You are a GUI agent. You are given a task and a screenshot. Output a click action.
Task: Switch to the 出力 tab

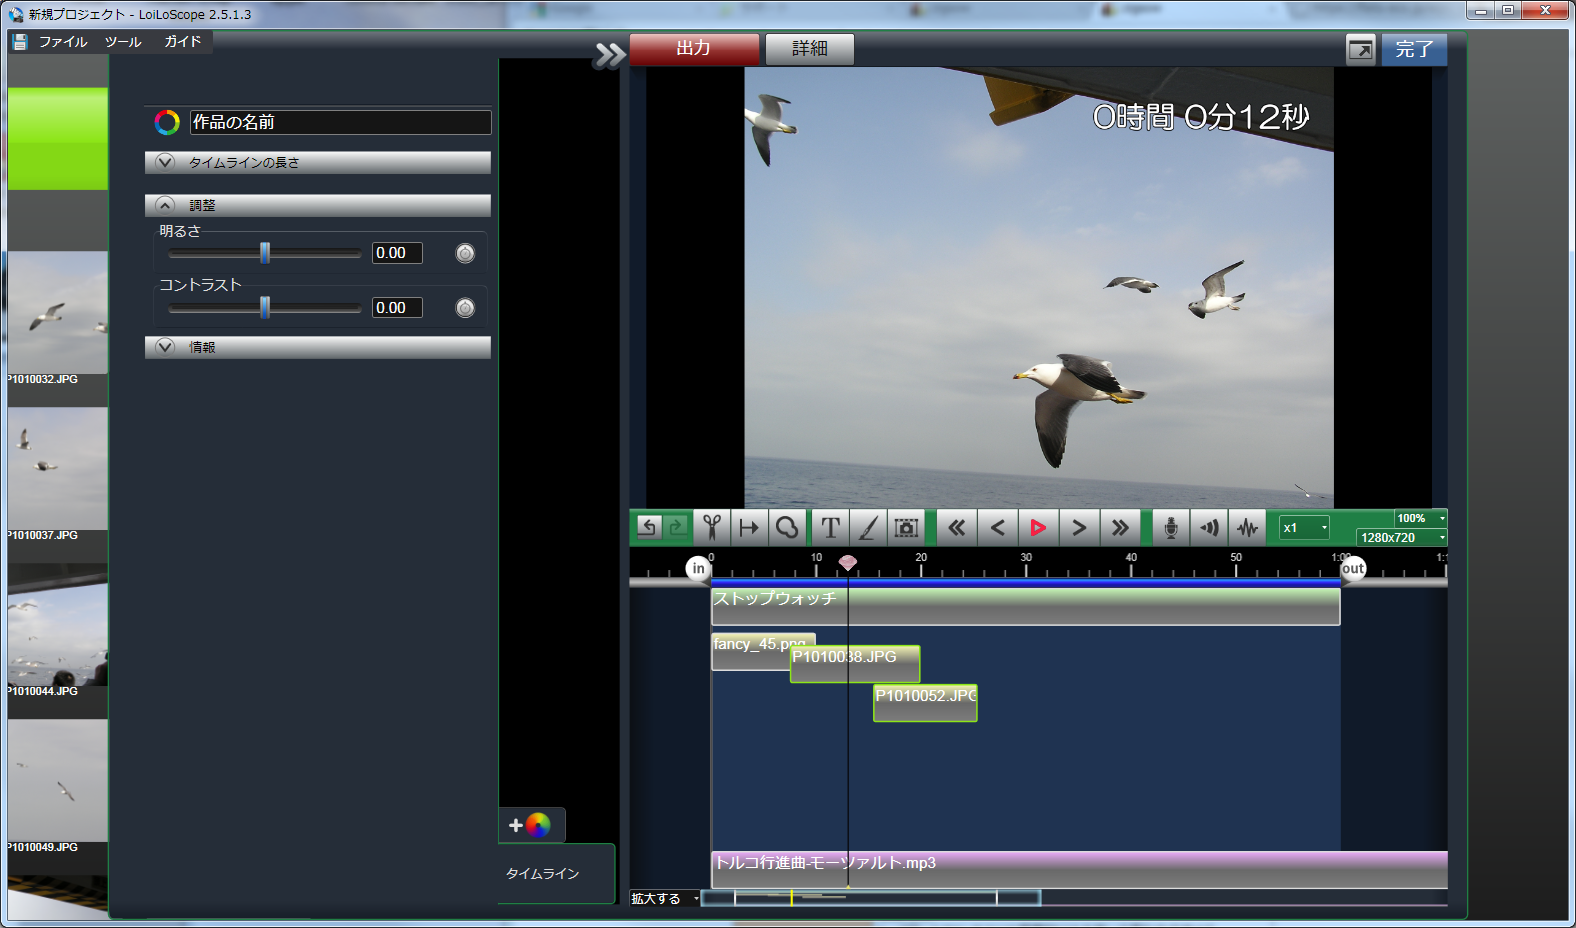coord(694,49)
